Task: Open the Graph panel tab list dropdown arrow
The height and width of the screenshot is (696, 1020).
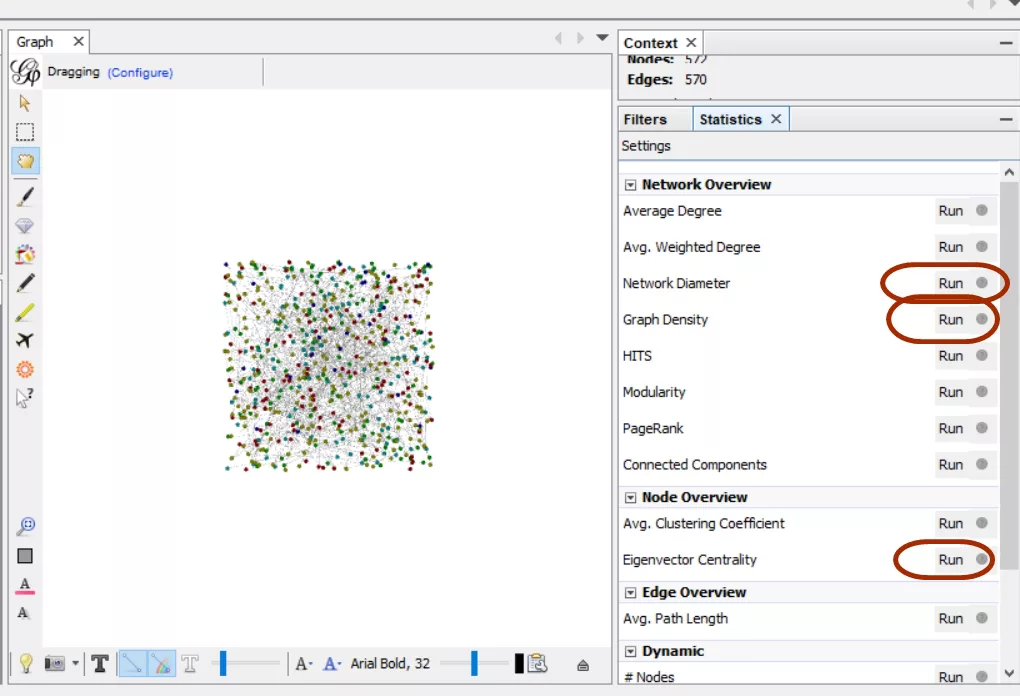Action: coord(602,38)
